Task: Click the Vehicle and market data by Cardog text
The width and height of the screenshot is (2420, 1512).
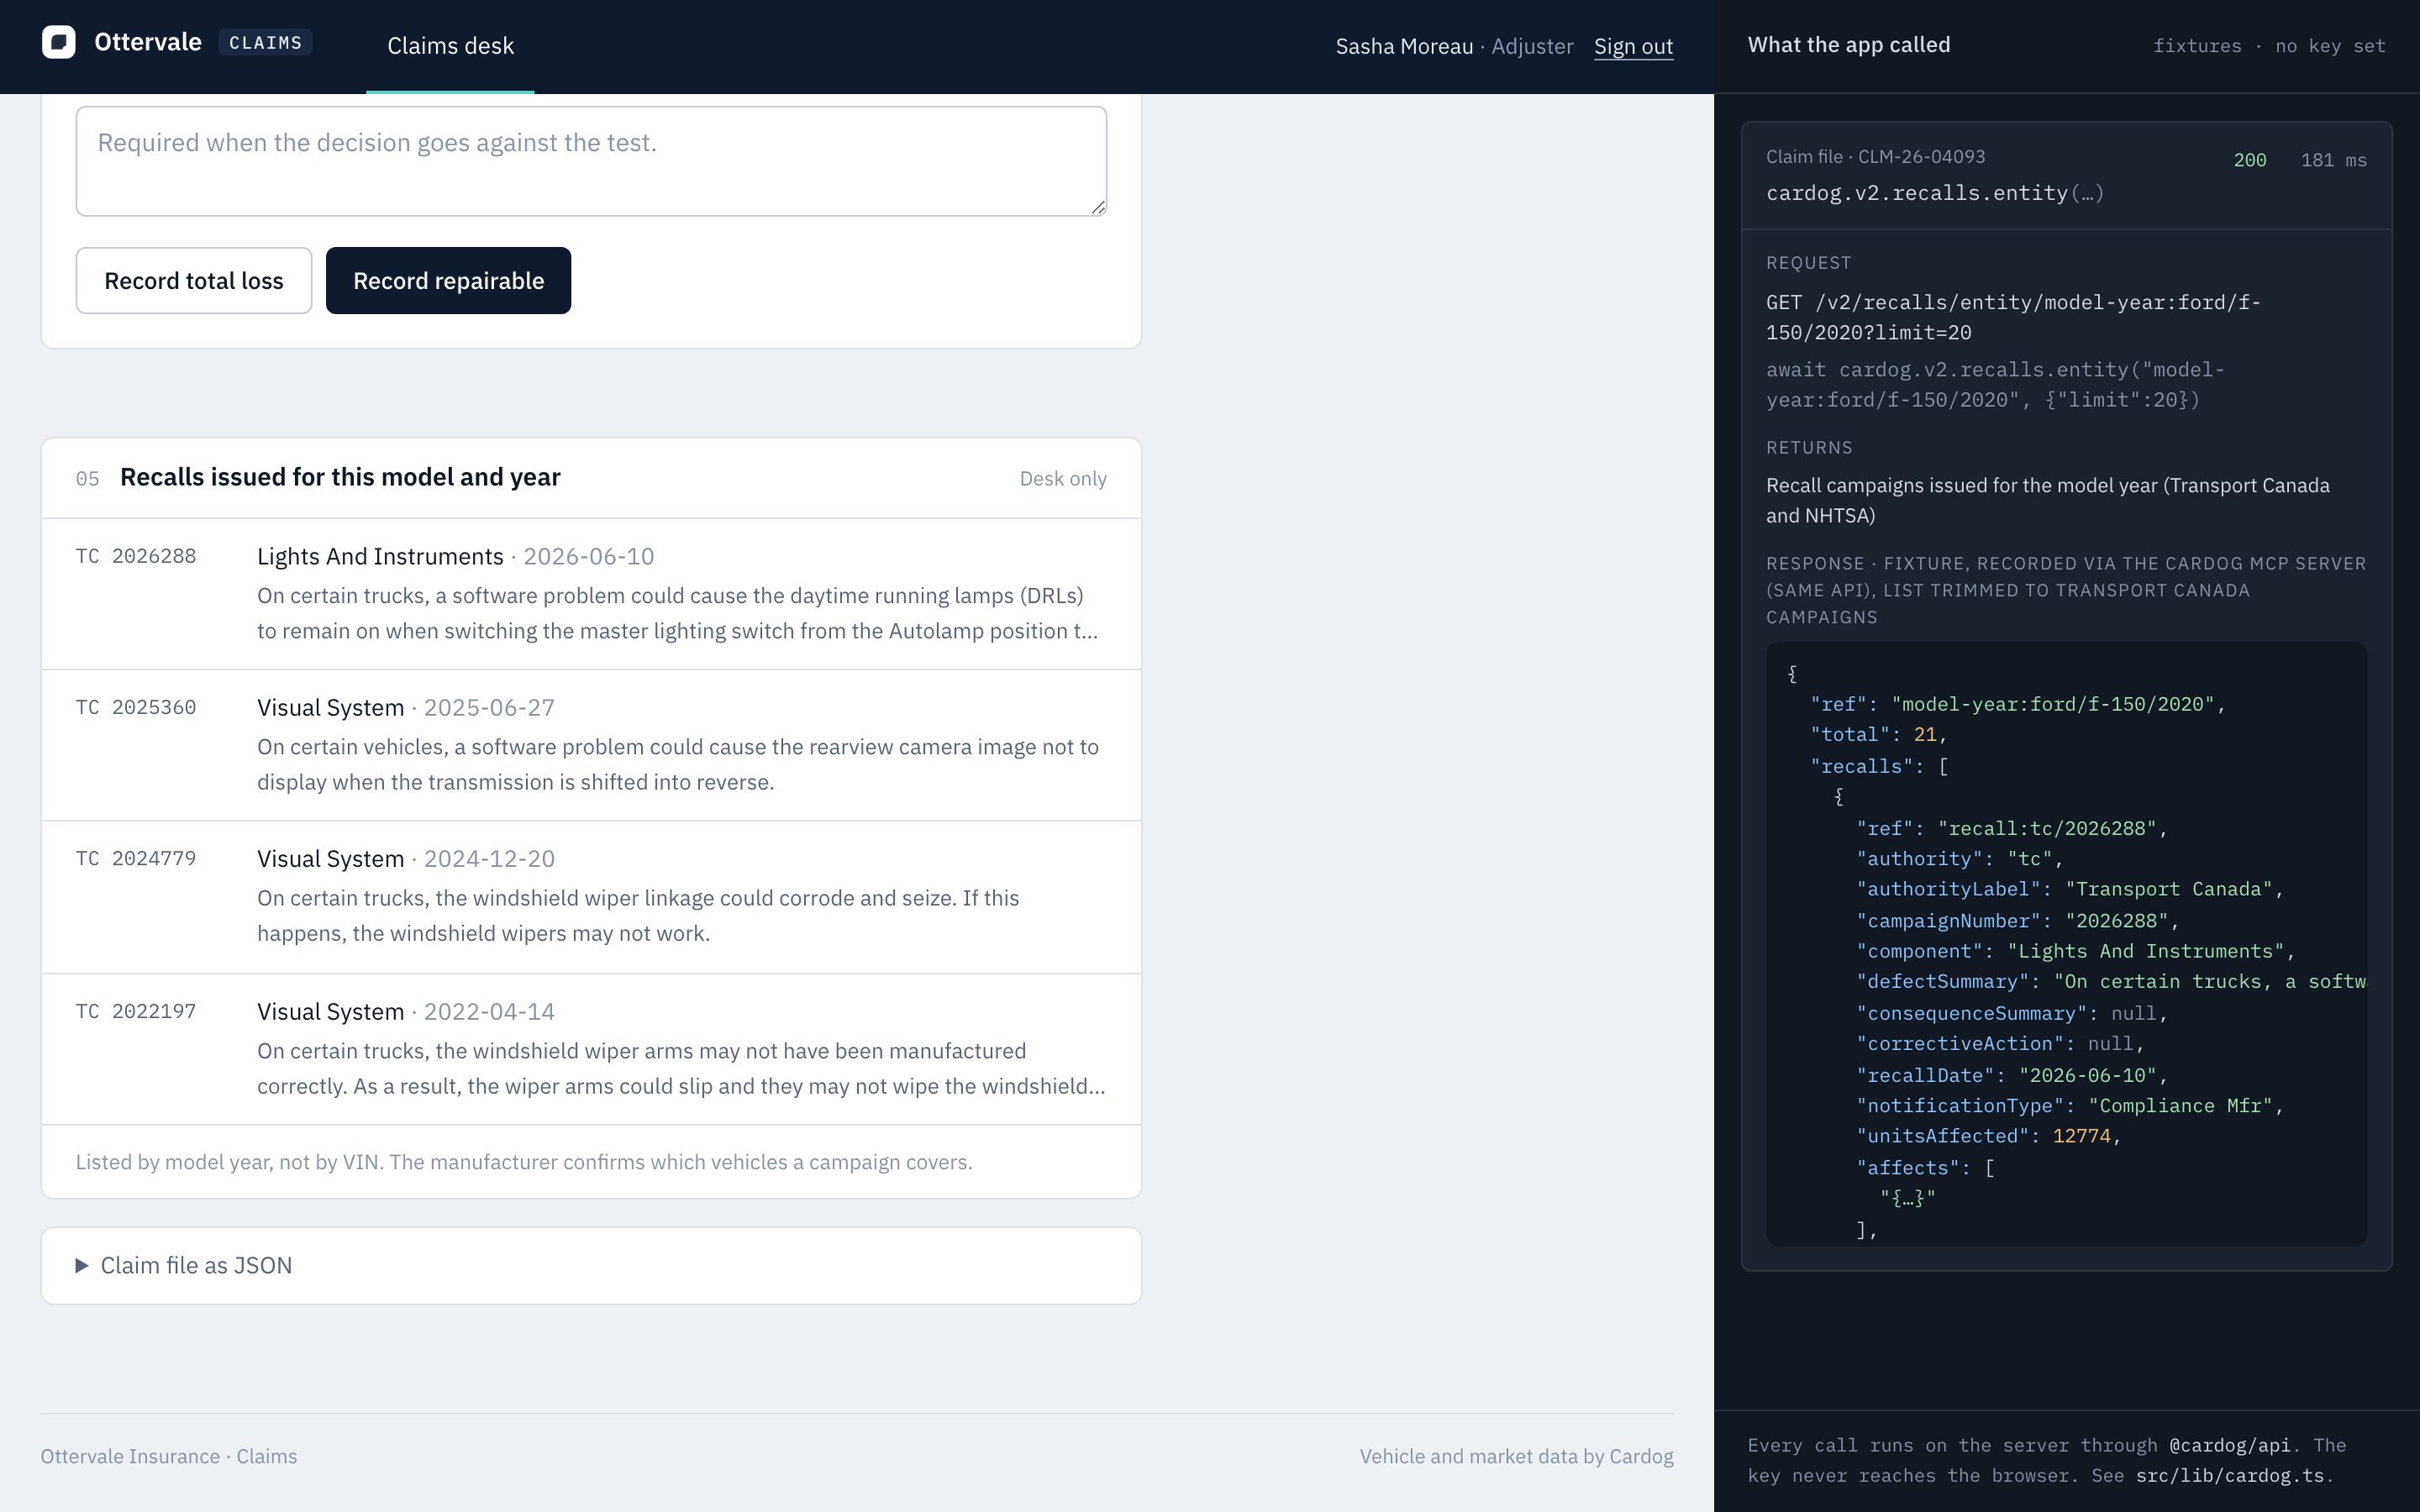Action: click(1516, 1456)
